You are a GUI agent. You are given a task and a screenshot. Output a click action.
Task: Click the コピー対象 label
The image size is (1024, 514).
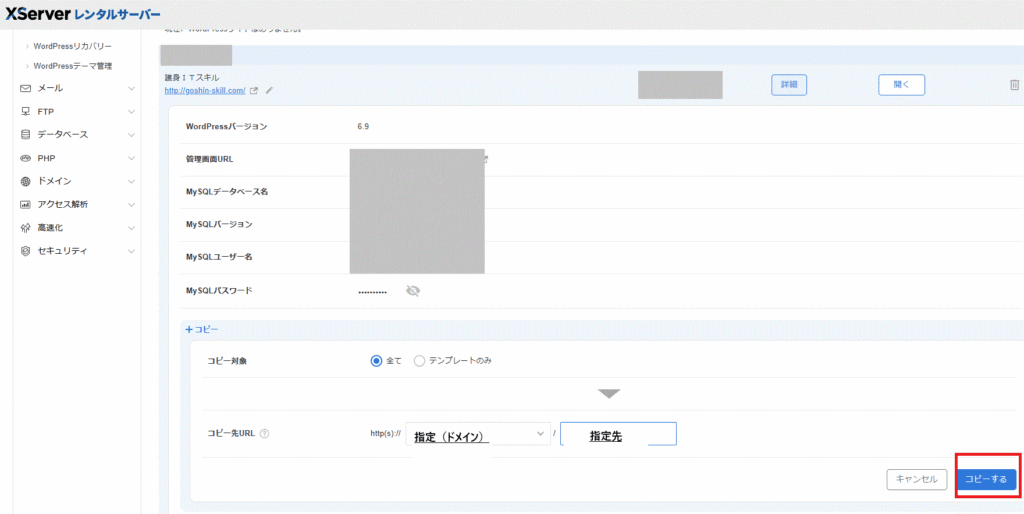[225, 361]
